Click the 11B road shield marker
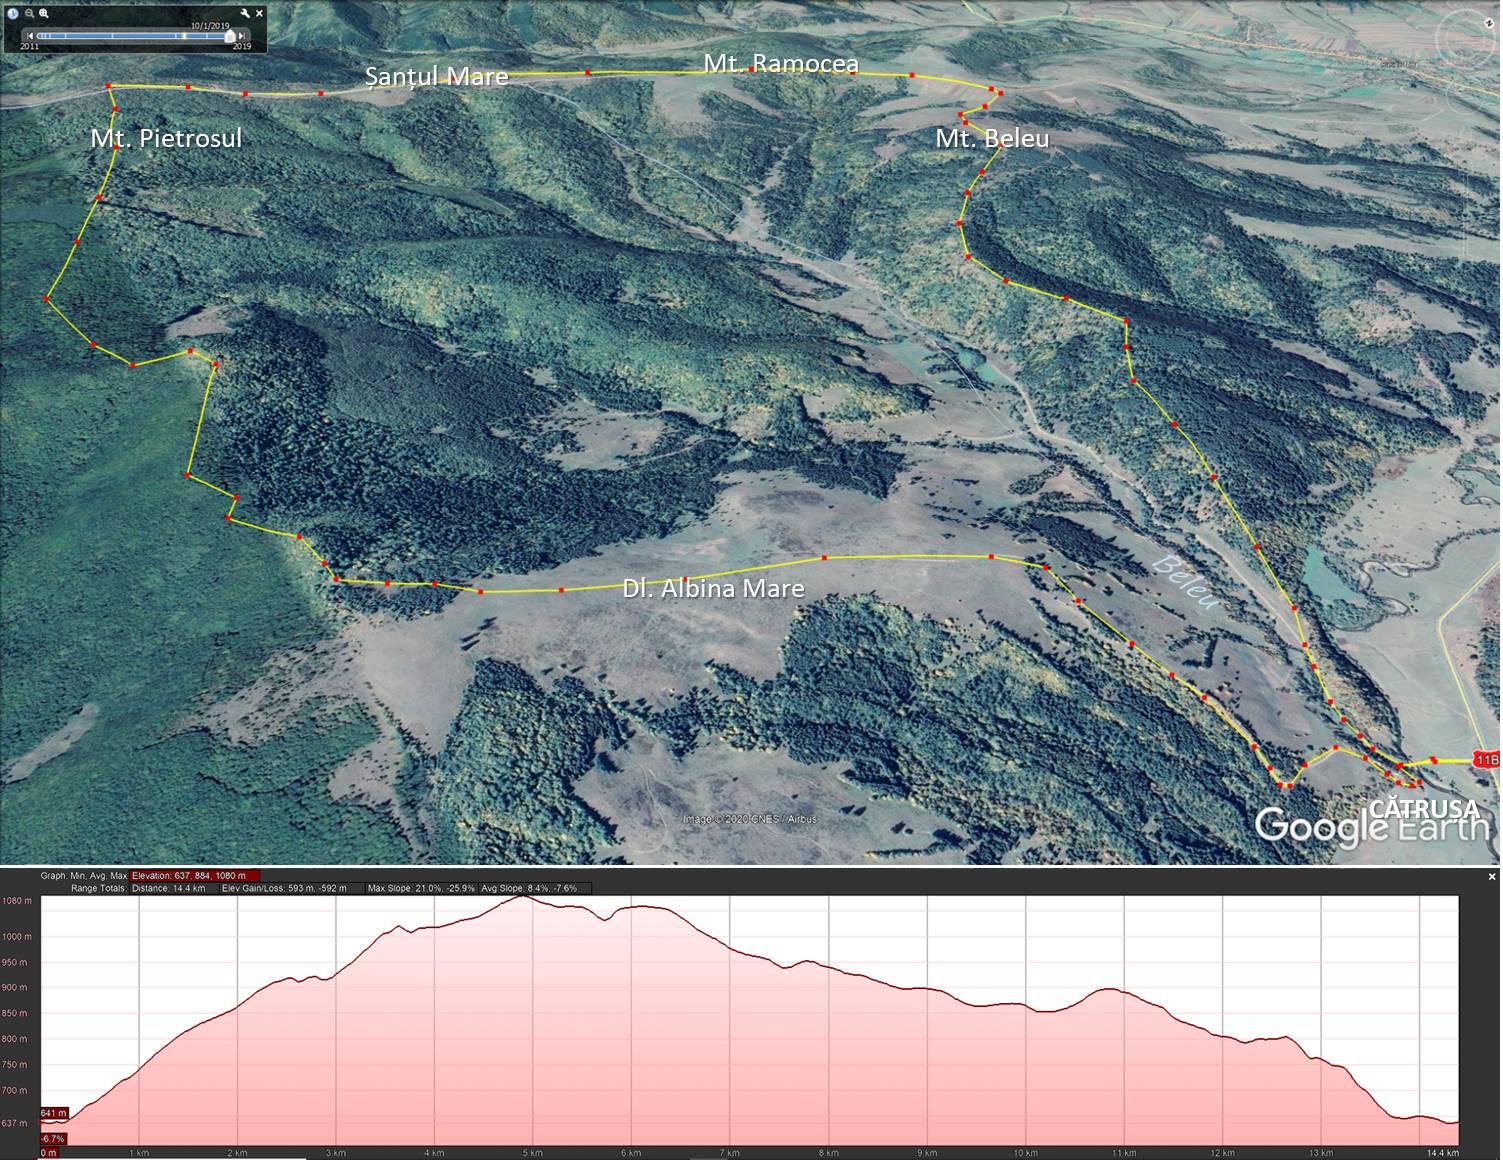The width and height of the screenshot is (1503, 1160). [1486, 761]
